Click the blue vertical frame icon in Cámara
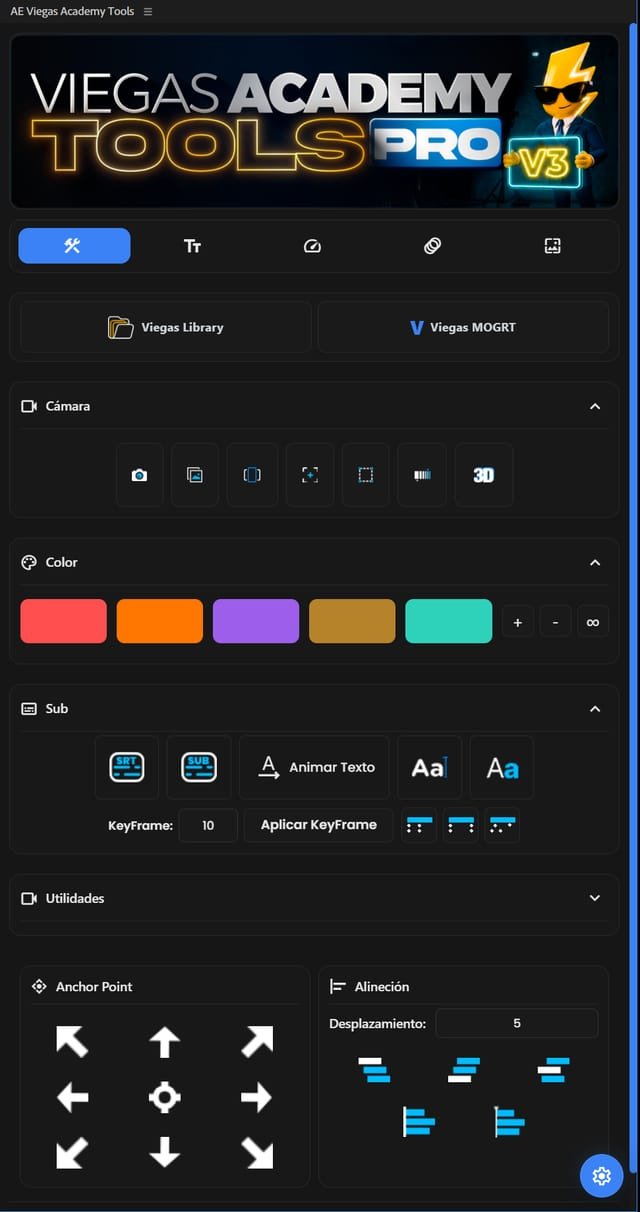 (x=252, y=475)
